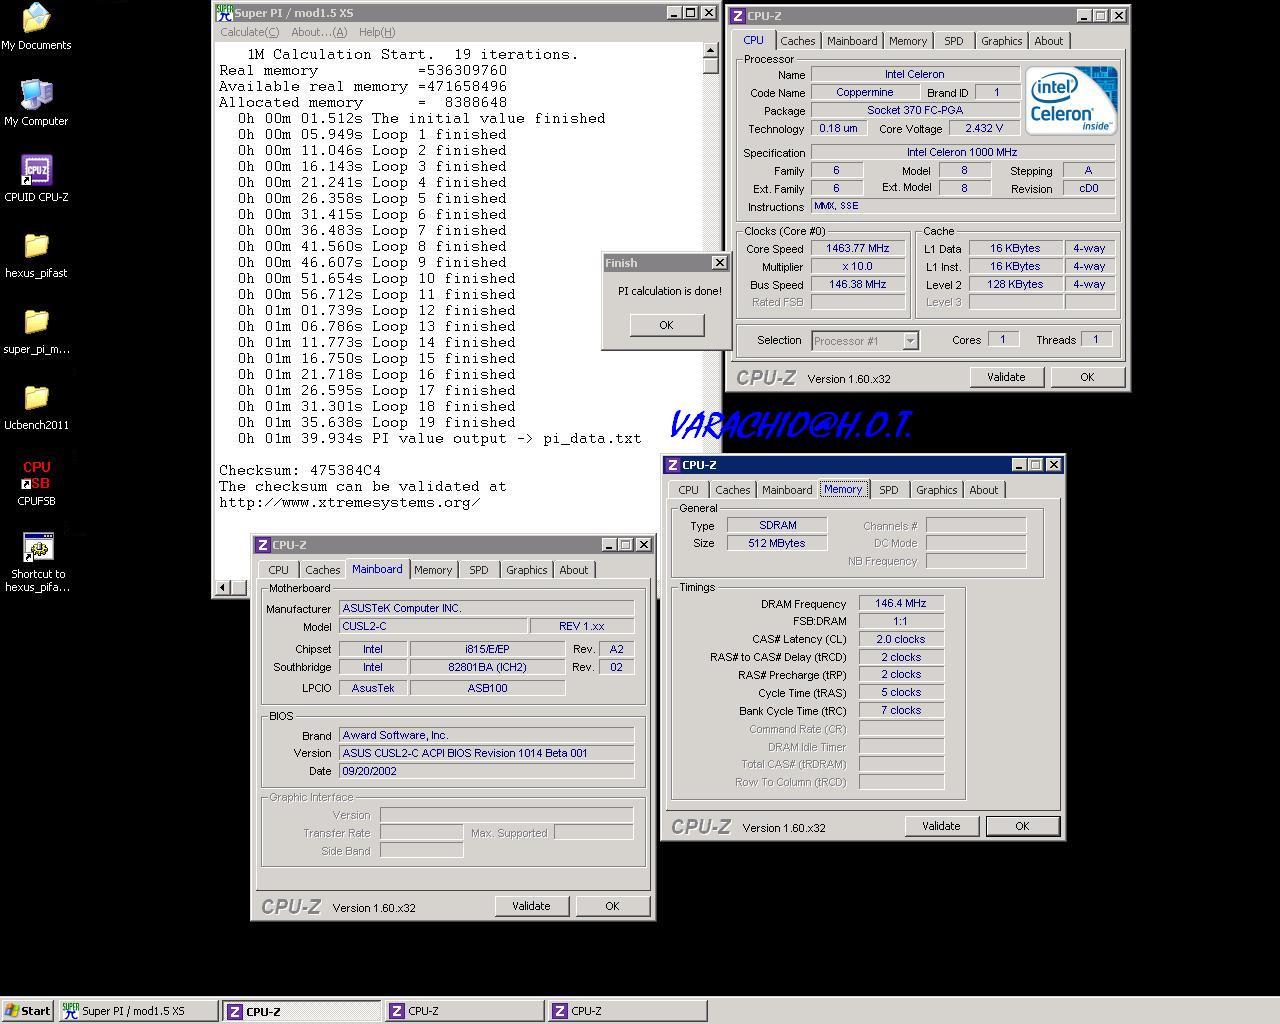Click the Code Name Coppermine field
Screen dimensions: 1280x1024
point(865,92)
